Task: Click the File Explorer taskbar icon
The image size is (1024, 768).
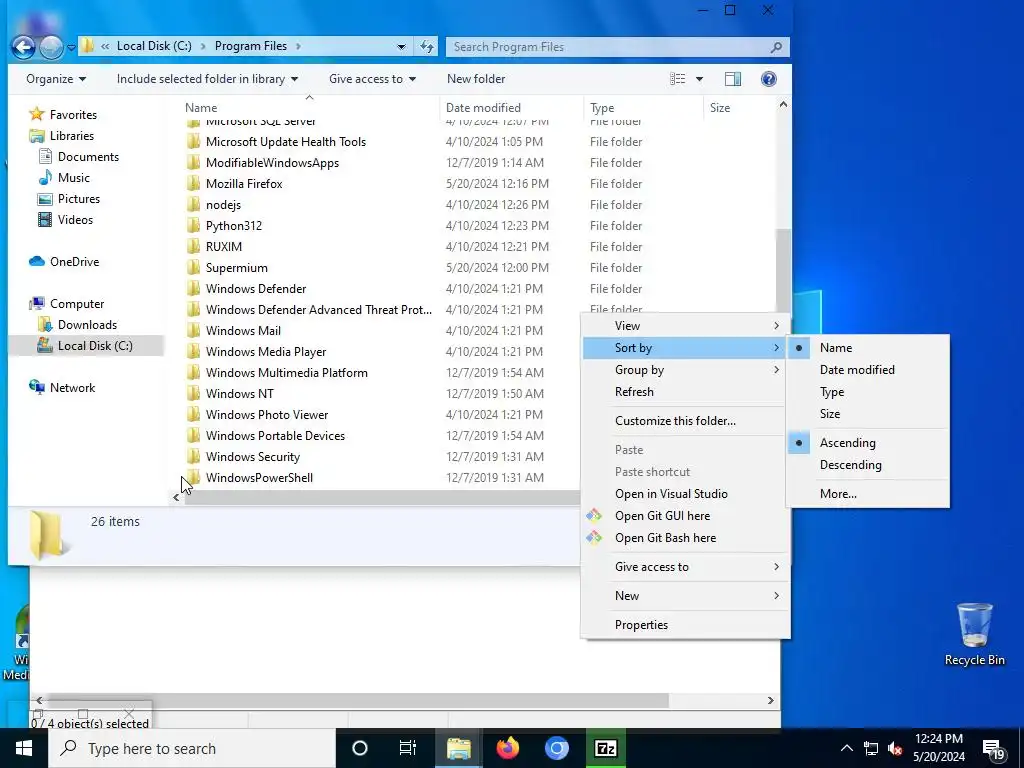Action: 458,748
